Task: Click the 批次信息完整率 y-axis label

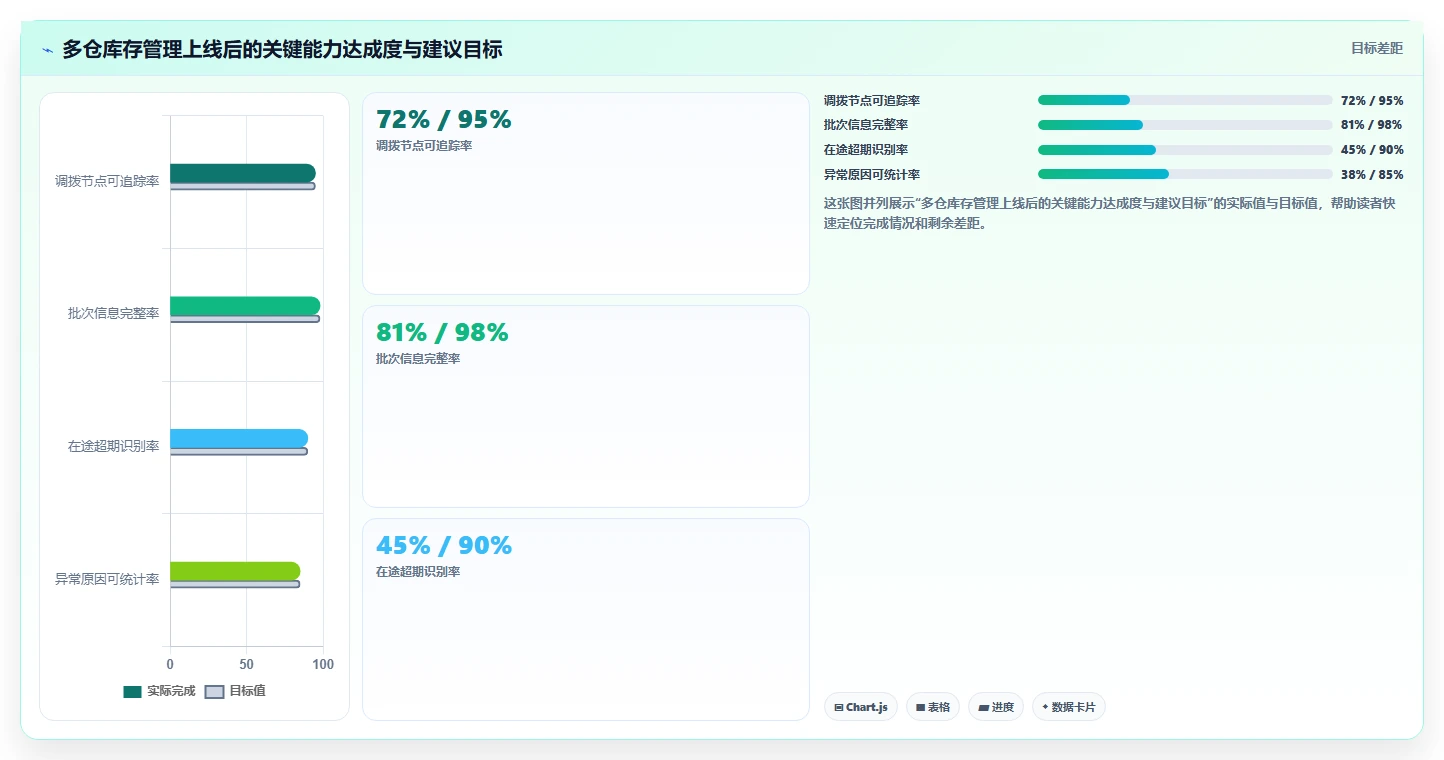Action: pyautogui.click(x=114, y=314)
